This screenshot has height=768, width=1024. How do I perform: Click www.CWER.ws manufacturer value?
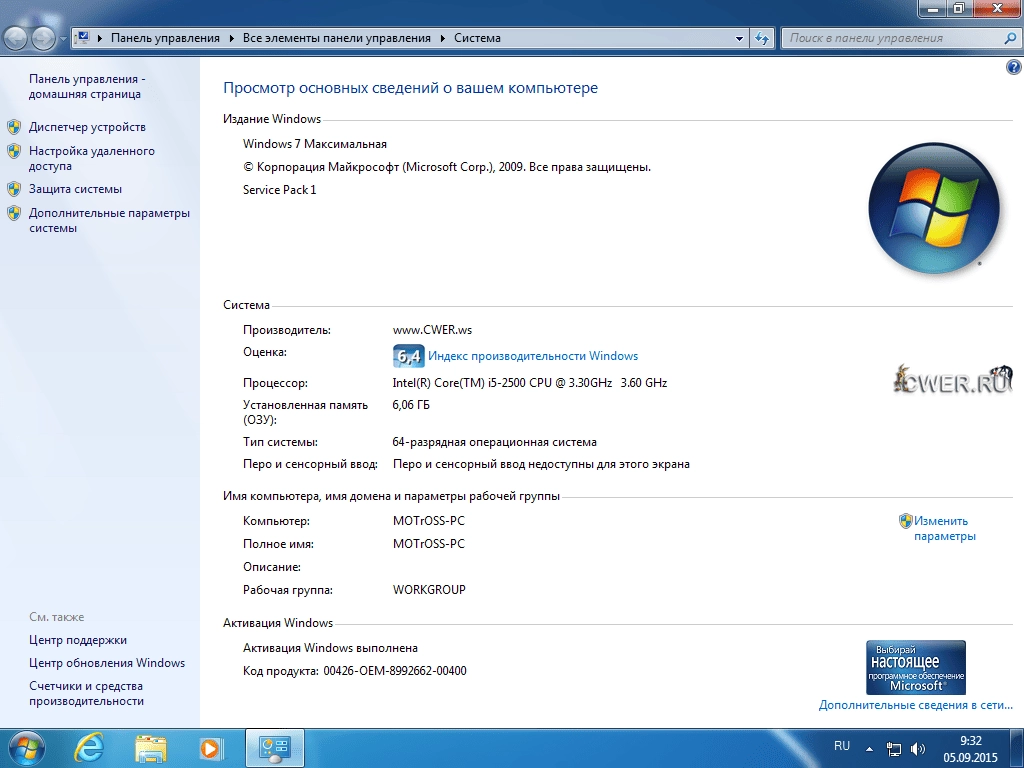pyautogui.click(x=432, y=330)
